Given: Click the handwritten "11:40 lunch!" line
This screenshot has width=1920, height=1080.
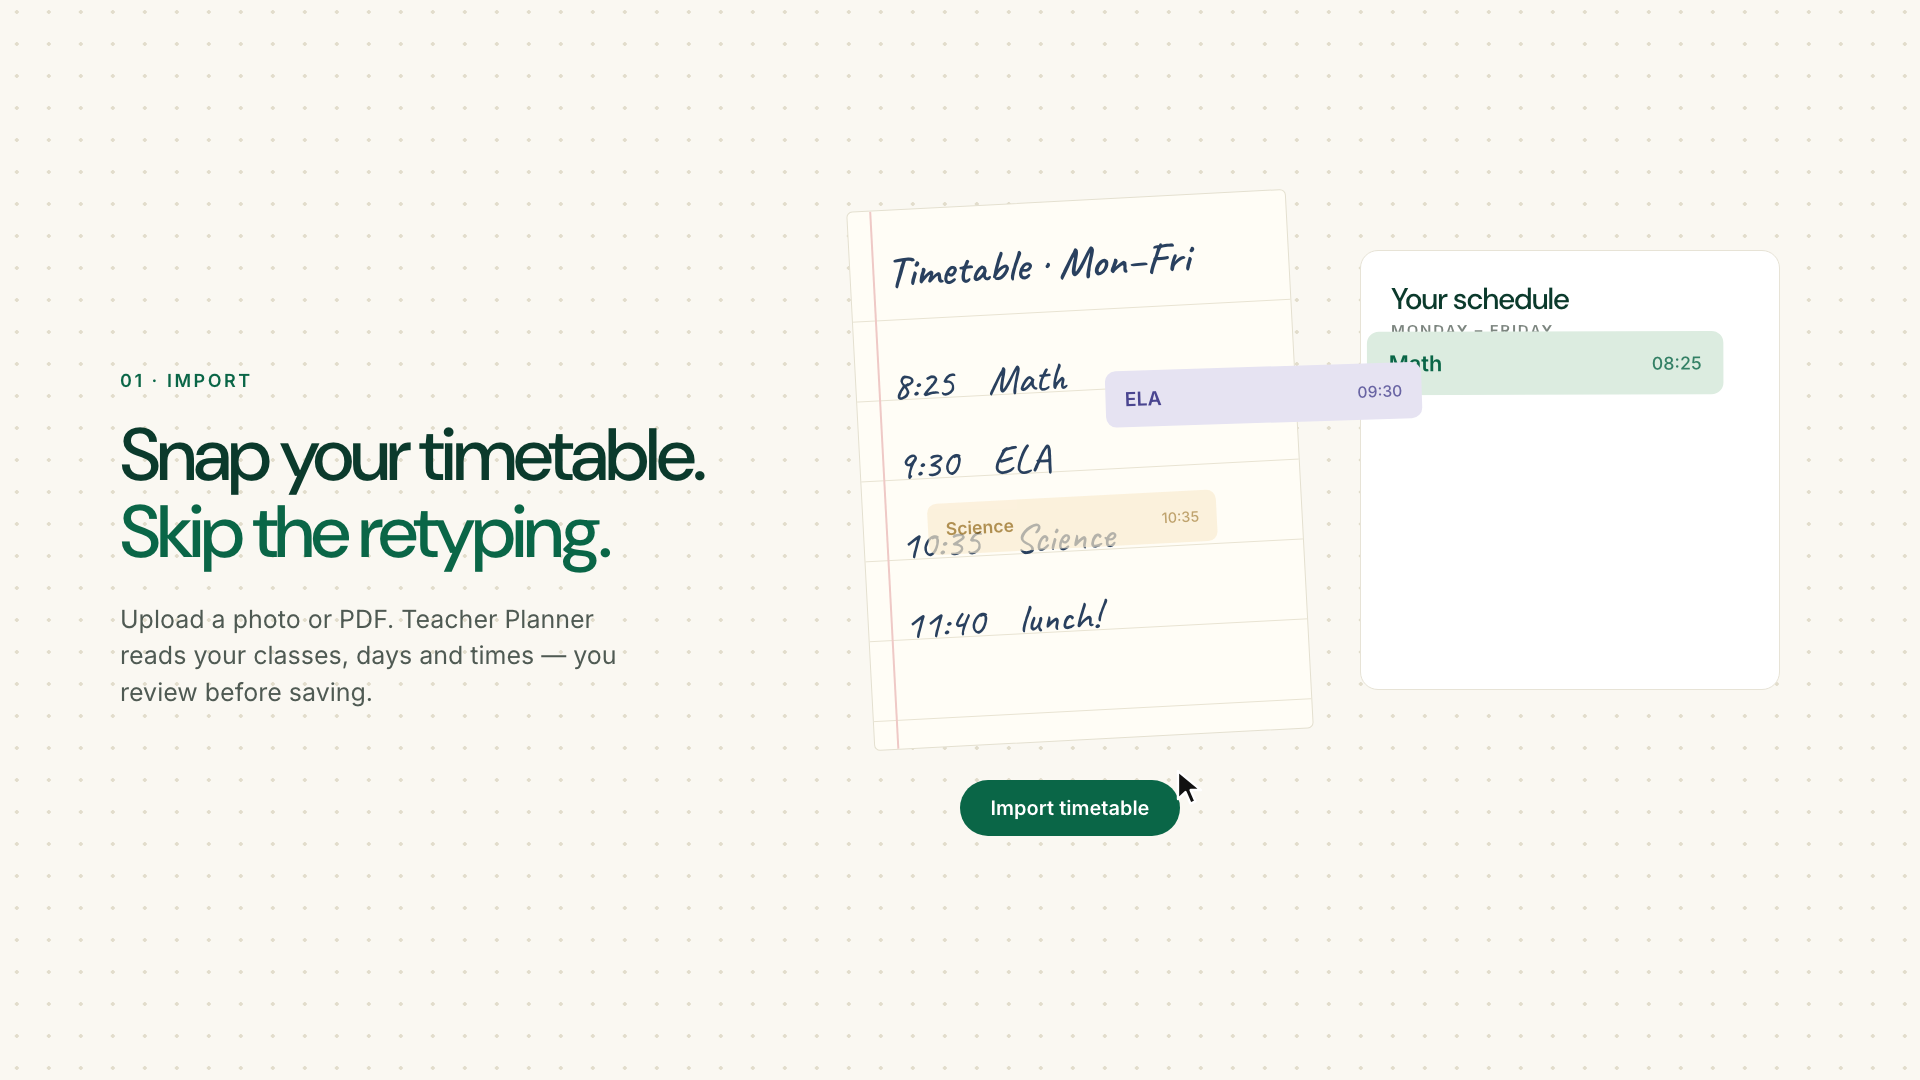Looking at the screenshot, I should pos(1008,620).
